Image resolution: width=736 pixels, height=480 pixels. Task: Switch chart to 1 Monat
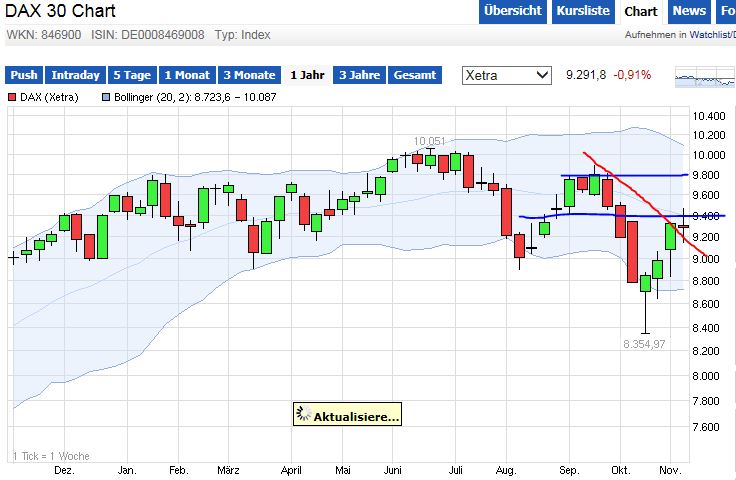[187, 75]
